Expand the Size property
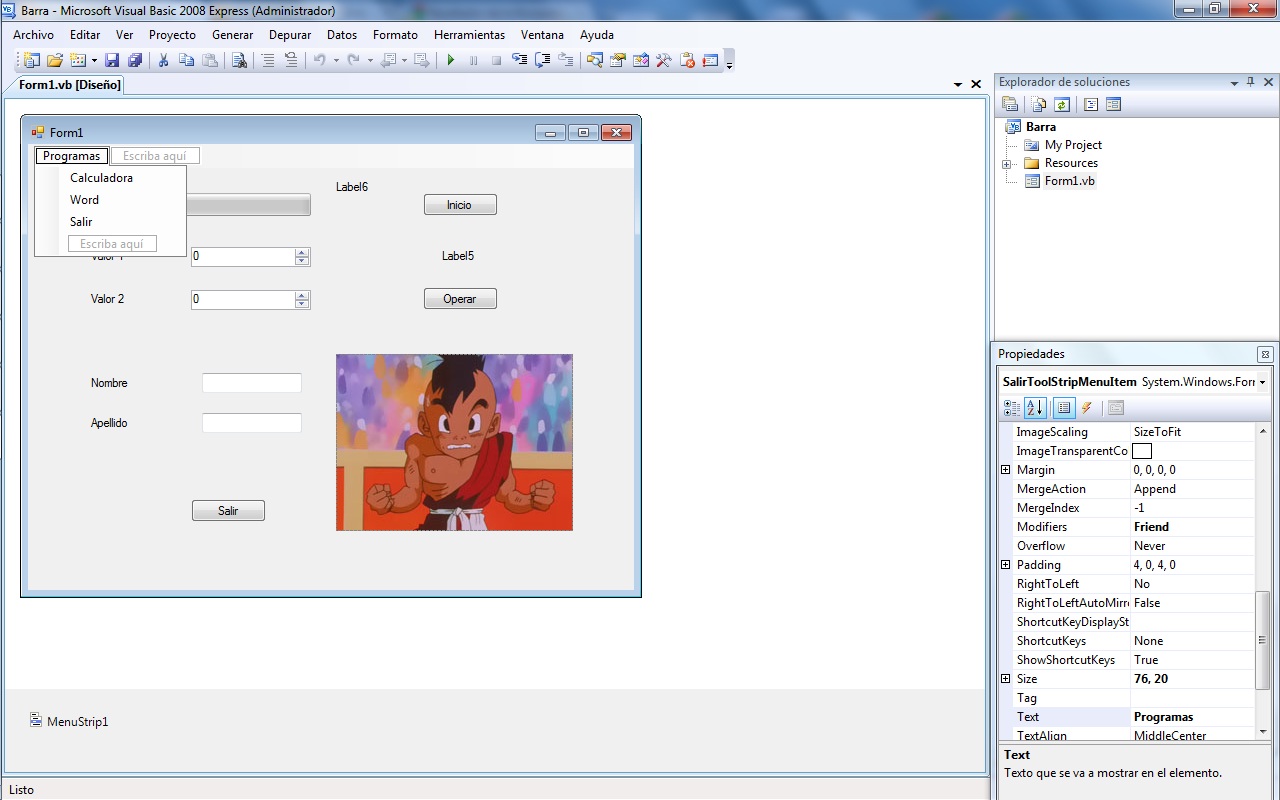Viewport: 1280px width, 800px height. pos(1006,679)
